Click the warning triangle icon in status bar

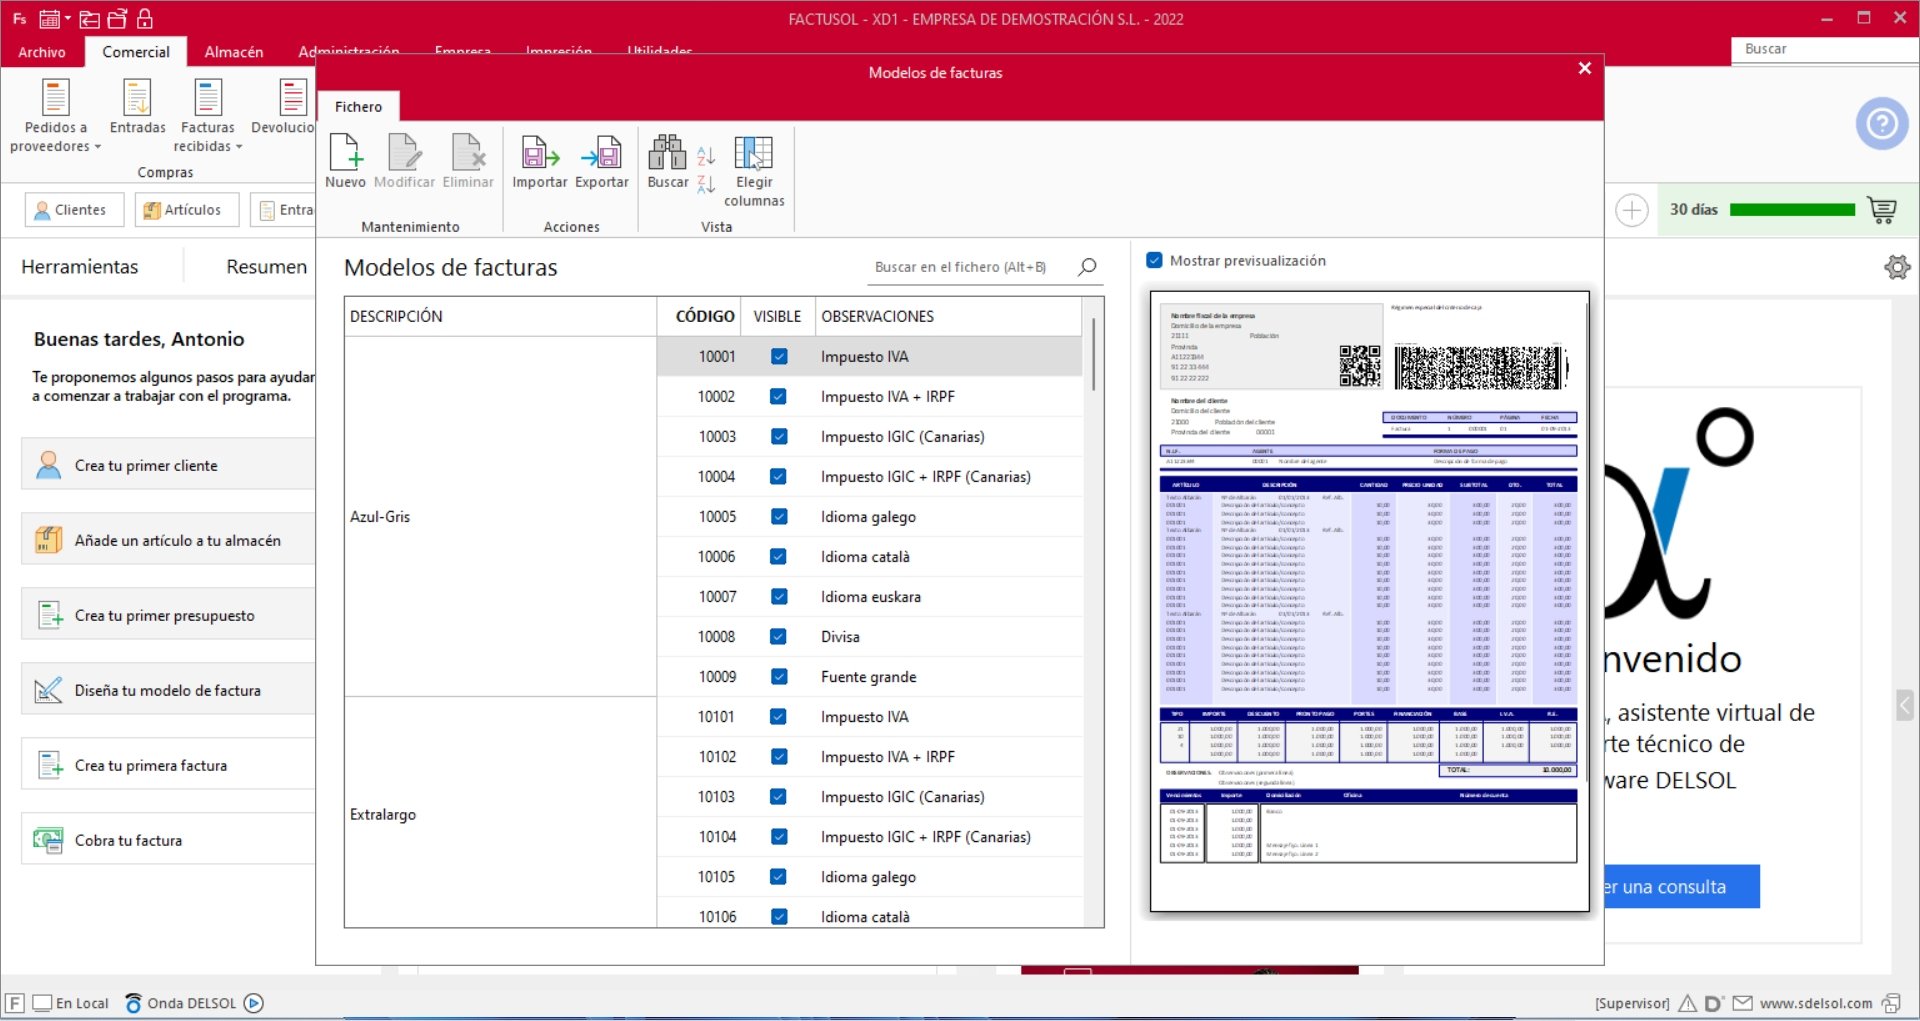coord(1687,1003)
